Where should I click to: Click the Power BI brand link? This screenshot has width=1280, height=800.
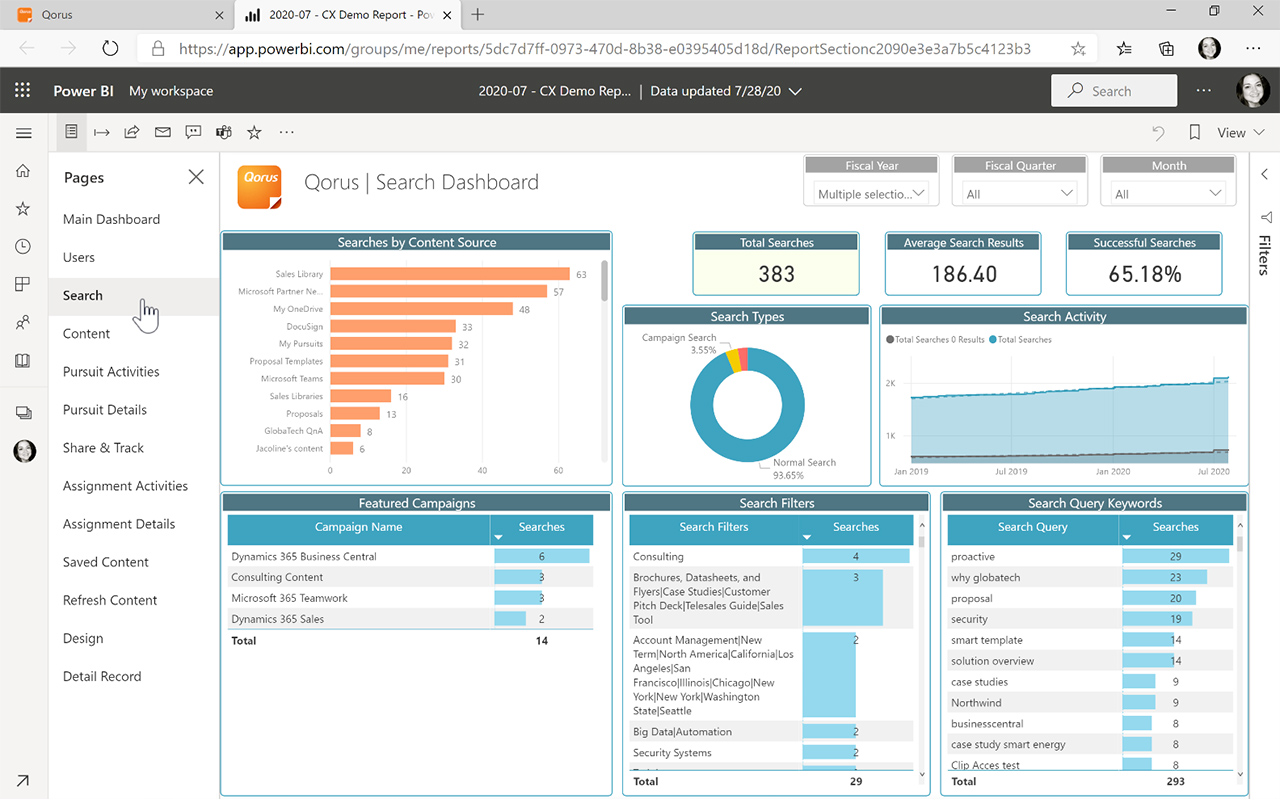click(x=83, y=91)
